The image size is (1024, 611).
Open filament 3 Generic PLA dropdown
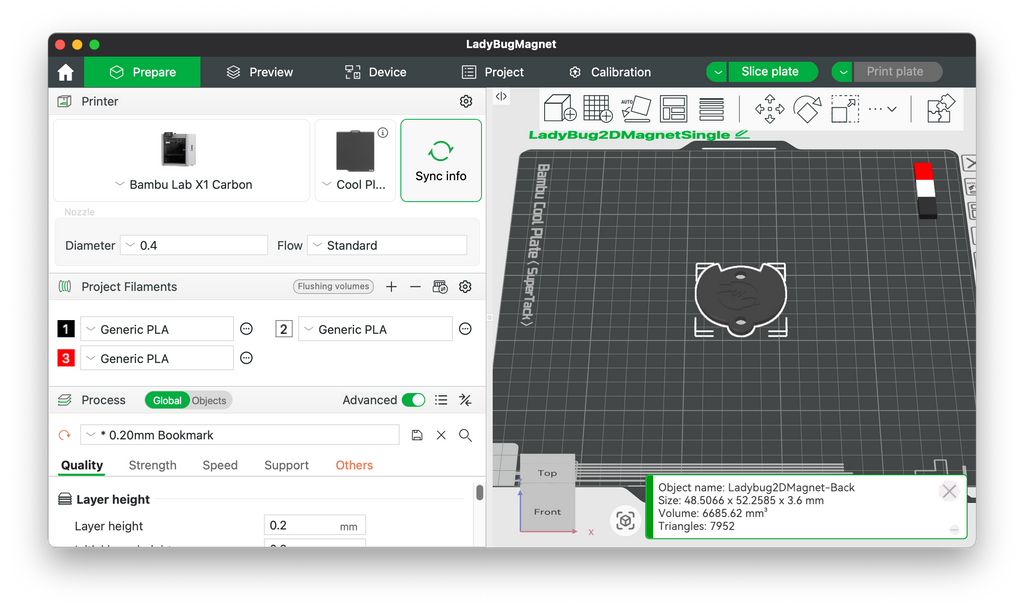[x=157, y=358]
